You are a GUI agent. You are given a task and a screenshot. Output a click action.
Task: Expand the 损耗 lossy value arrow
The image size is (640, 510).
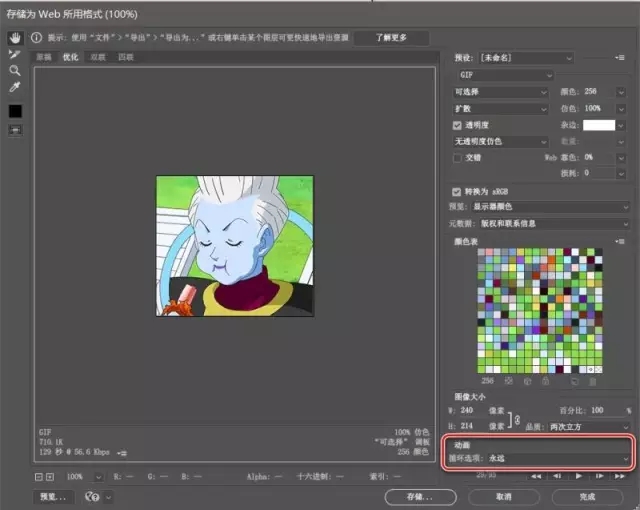[x=621, y=173]
